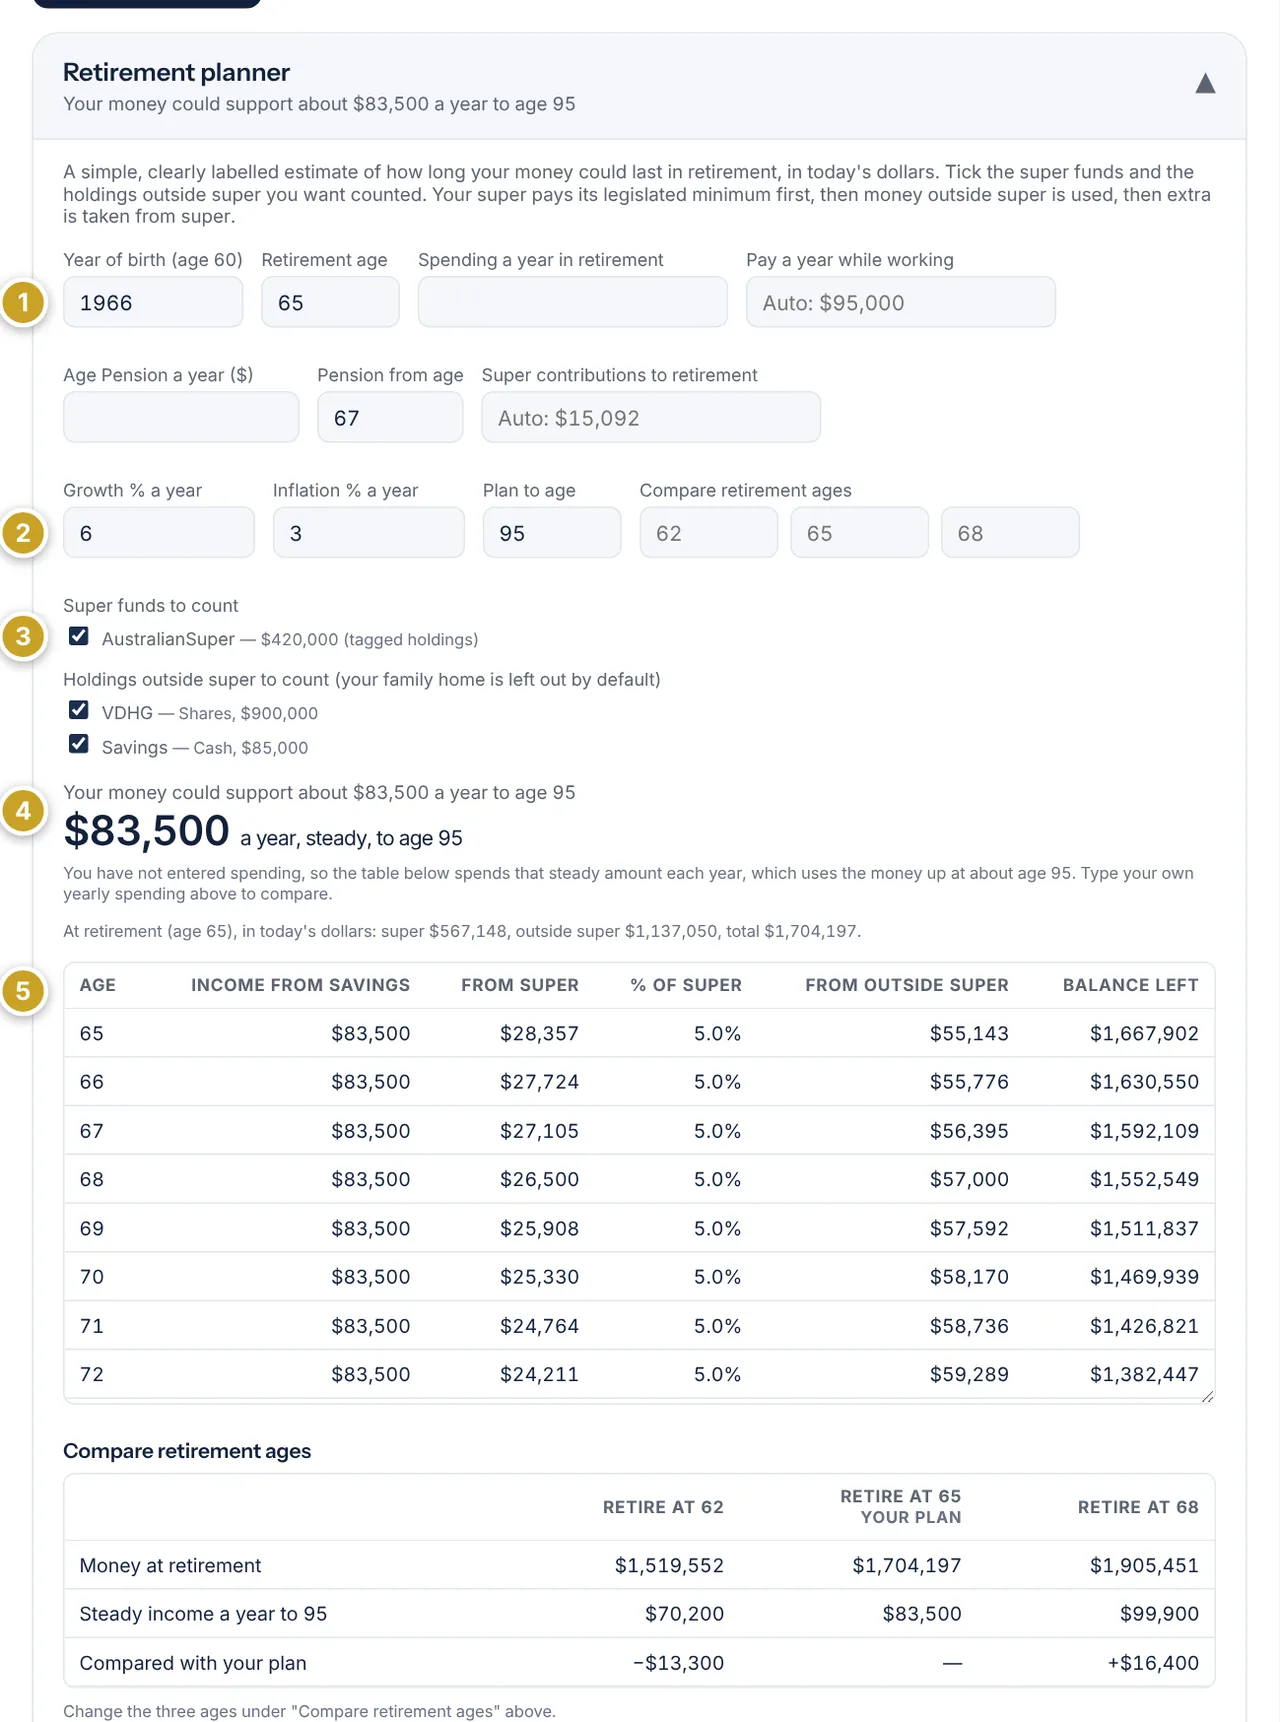Click the money at retirement value '$1,905,451'
The image size is (1280, 1722).
[x=1144, y=1565]
